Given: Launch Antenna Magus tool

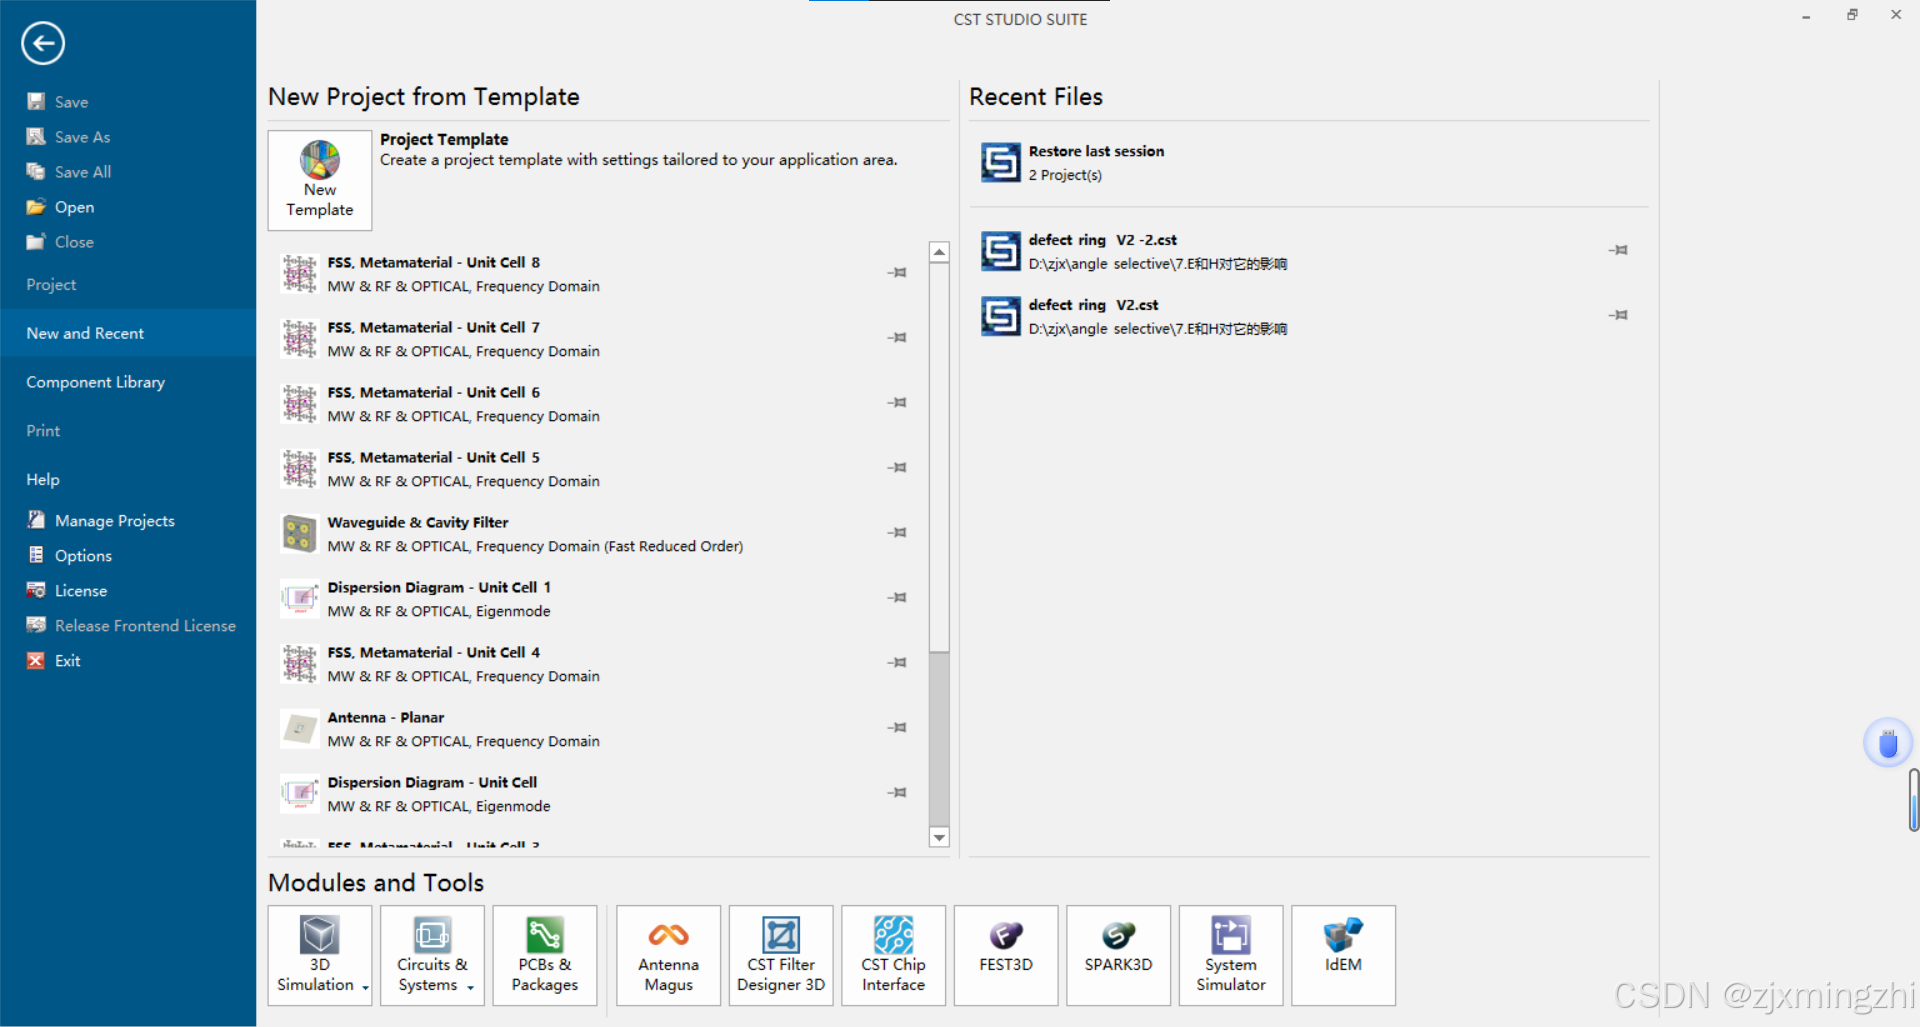Looking at the screenshot, I should [x=668, y=955].
